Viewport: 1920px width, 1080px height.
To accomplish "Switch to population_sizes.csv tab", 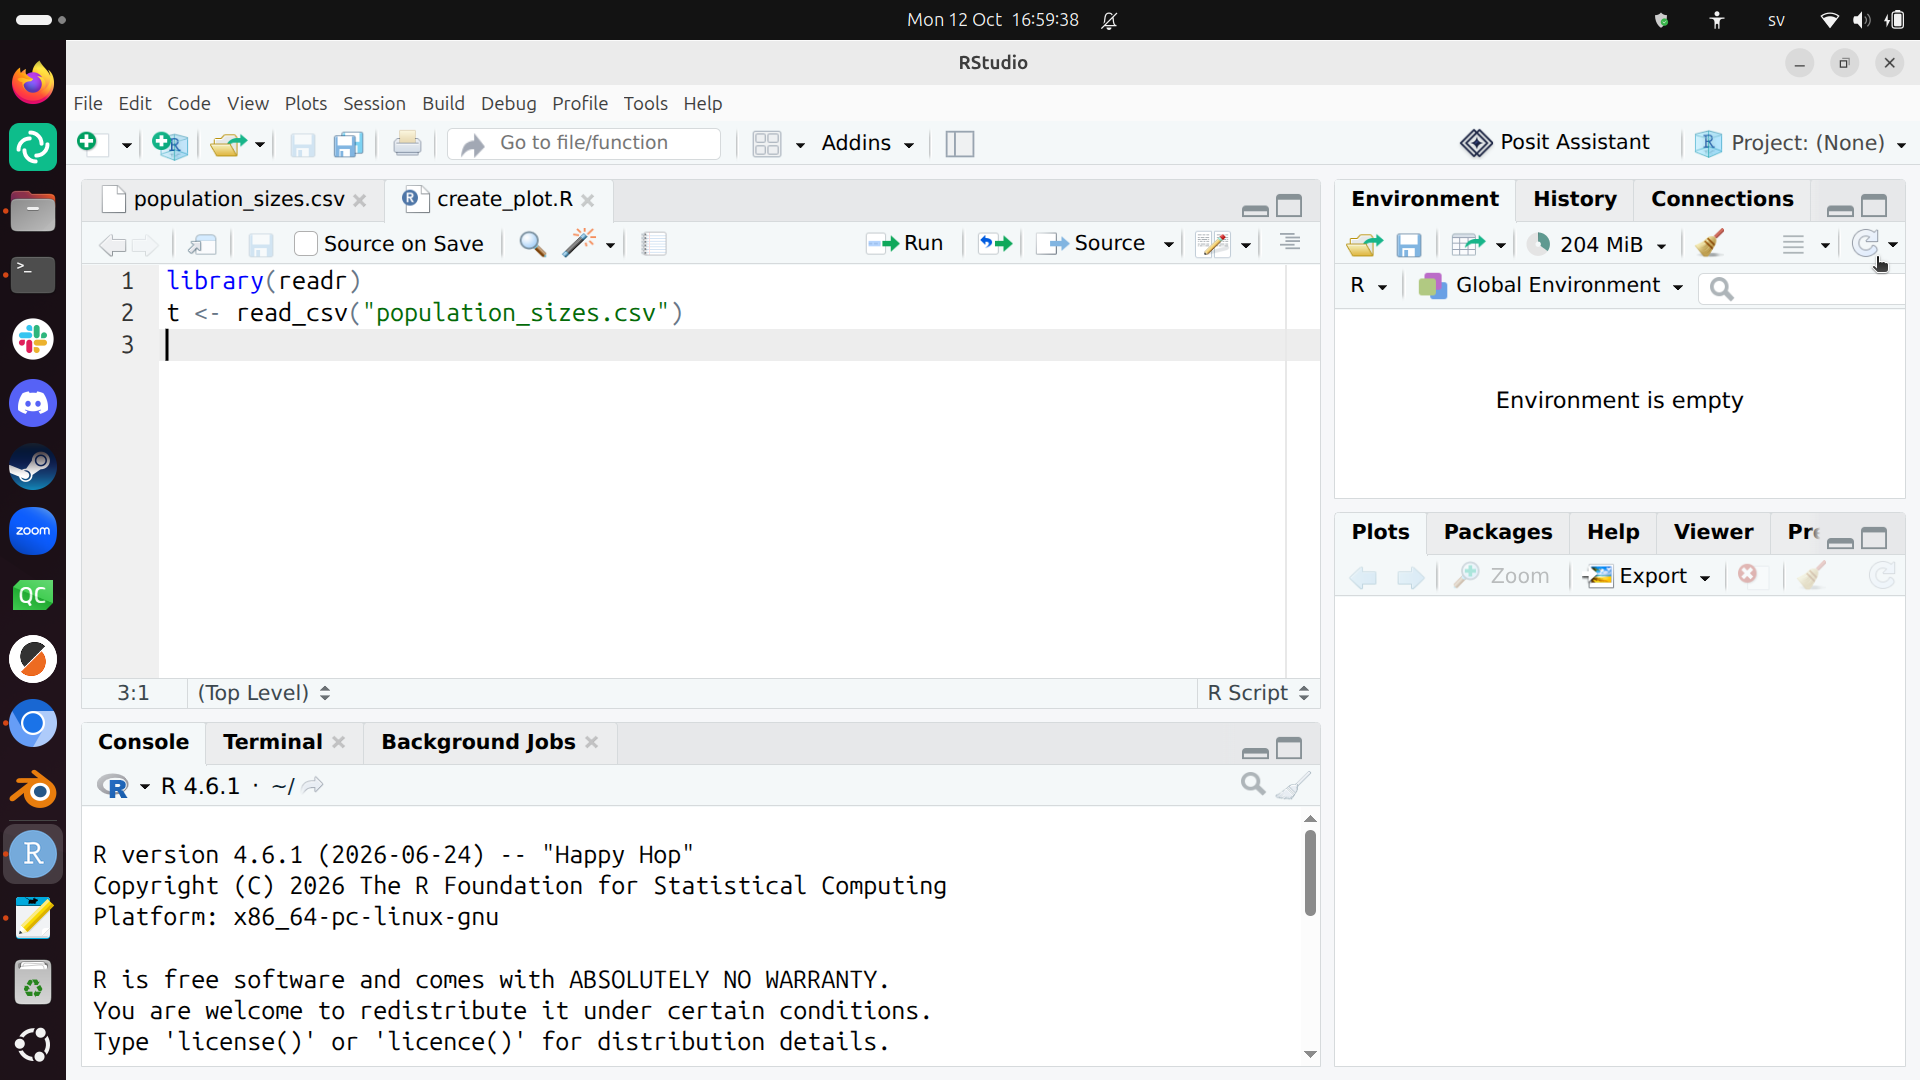I will click(238, 199).
